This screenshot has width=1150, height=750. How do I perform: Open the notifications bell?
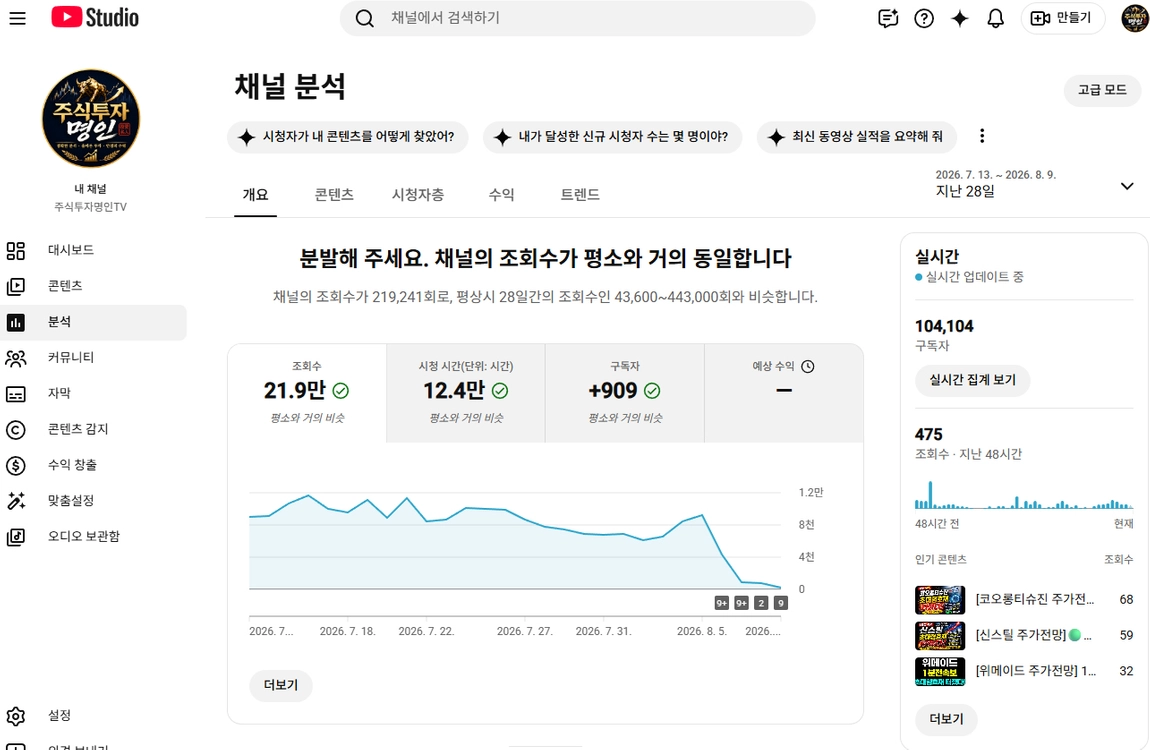click(x=995, y=18)
